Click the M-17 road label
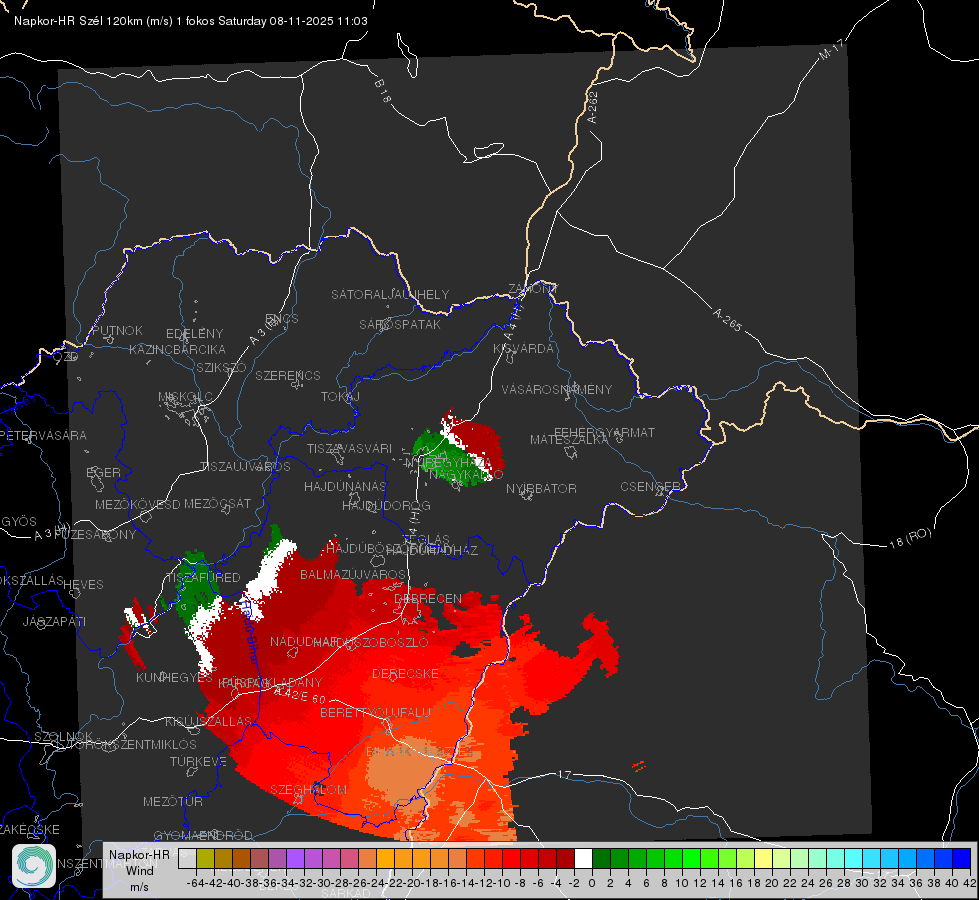 tap(832, 49)
